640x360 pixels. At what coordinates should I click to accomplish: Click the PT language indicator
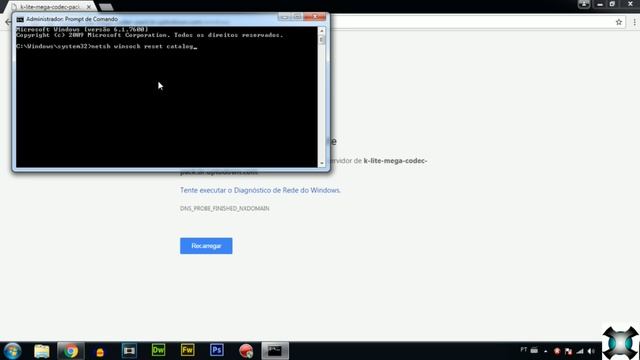point(524,350)
